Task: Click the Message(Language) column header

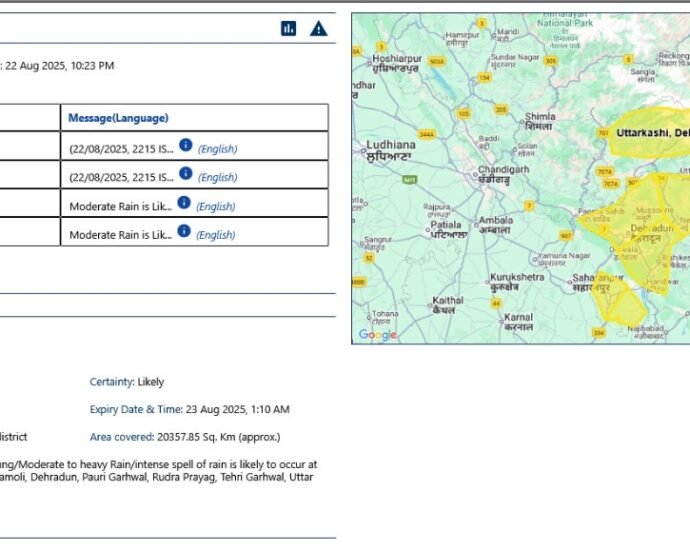Action: [118, 118]
